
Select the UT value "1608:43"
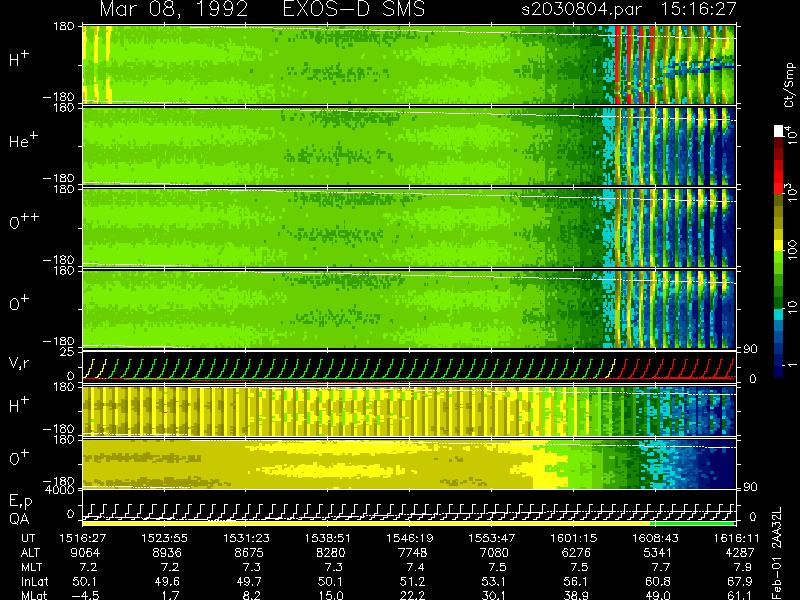point(655,538)
